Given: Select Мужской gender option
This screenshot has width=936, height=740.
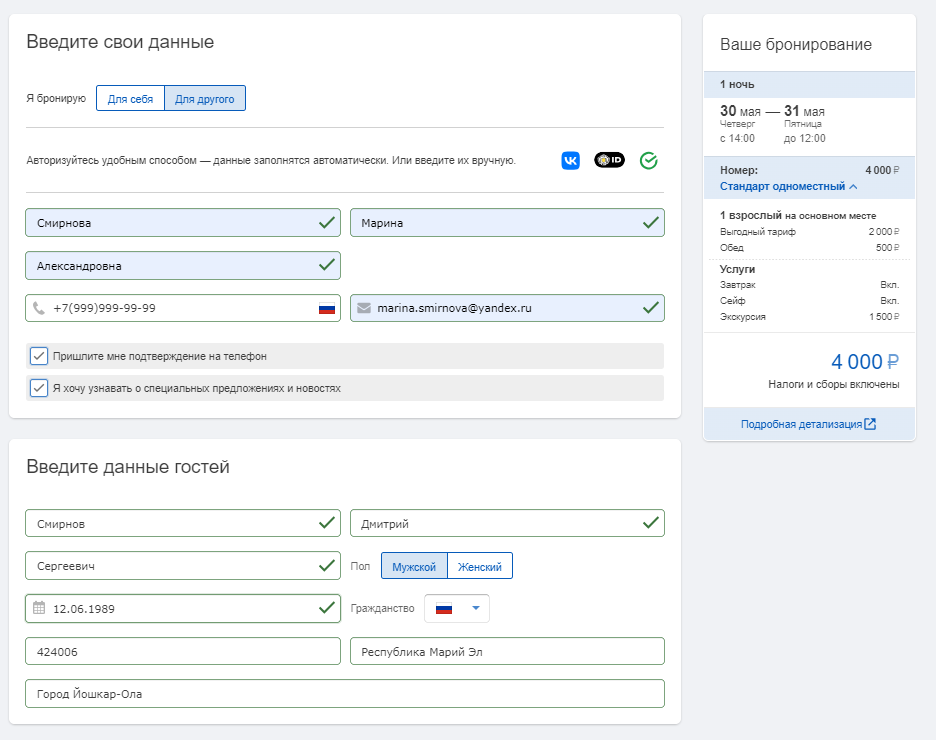Looking at the screenshot, I should (414, 566).
